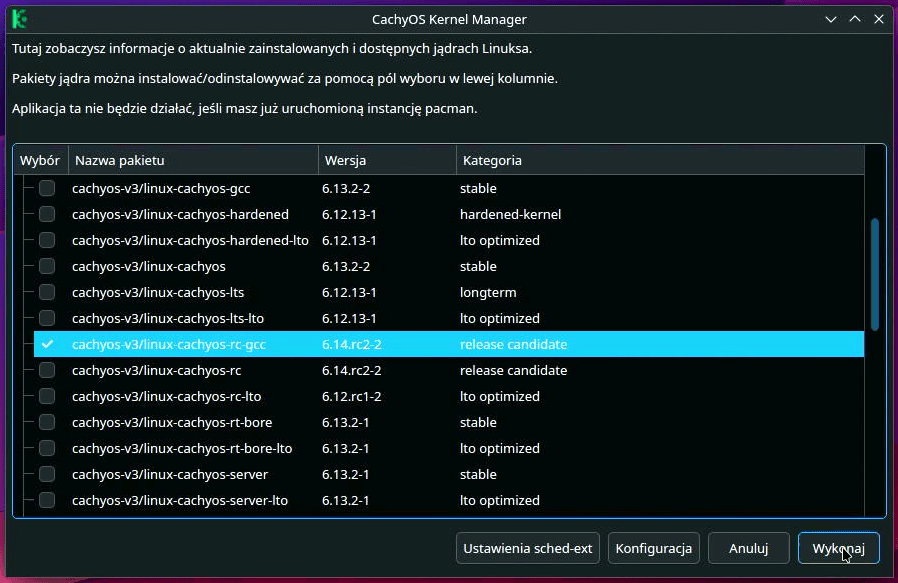Click package name cachyos-v3/linux-cachyos-server-lto
Viewport: 898px width, 583px height.
(x=180, y=501)
